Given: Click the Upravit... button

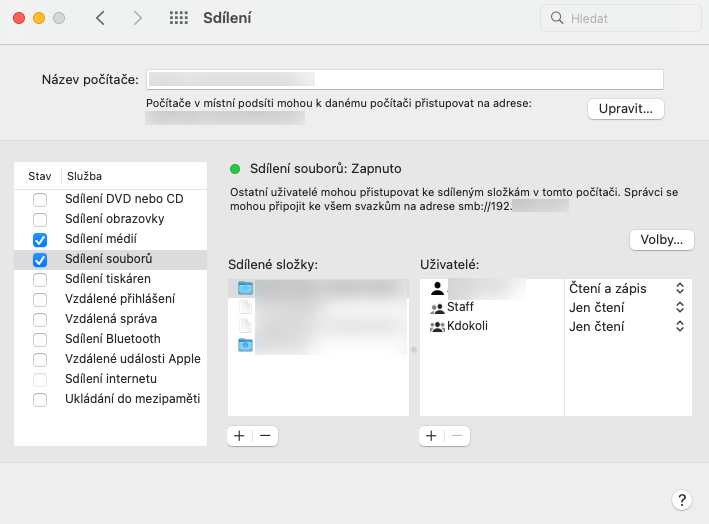Looking at the screenshot, I should tap(625, 108).
